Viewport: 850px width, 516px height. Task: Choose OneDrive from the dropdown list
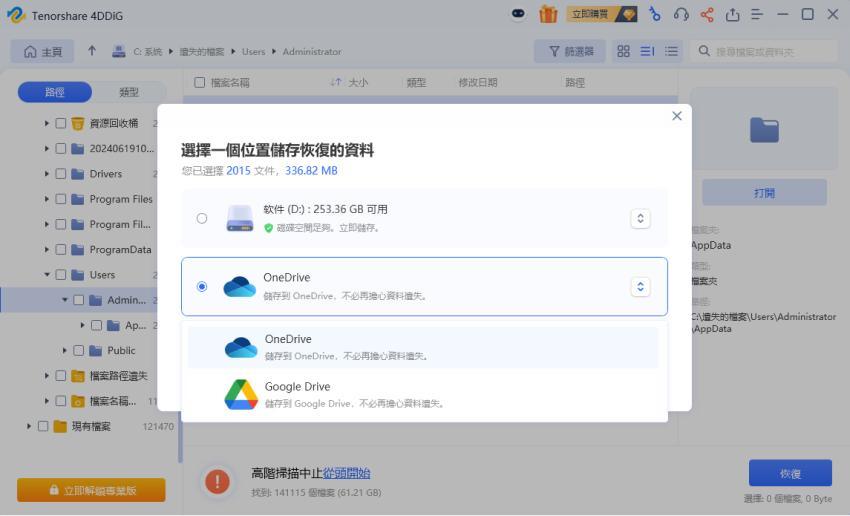click(x=423, y=347)
